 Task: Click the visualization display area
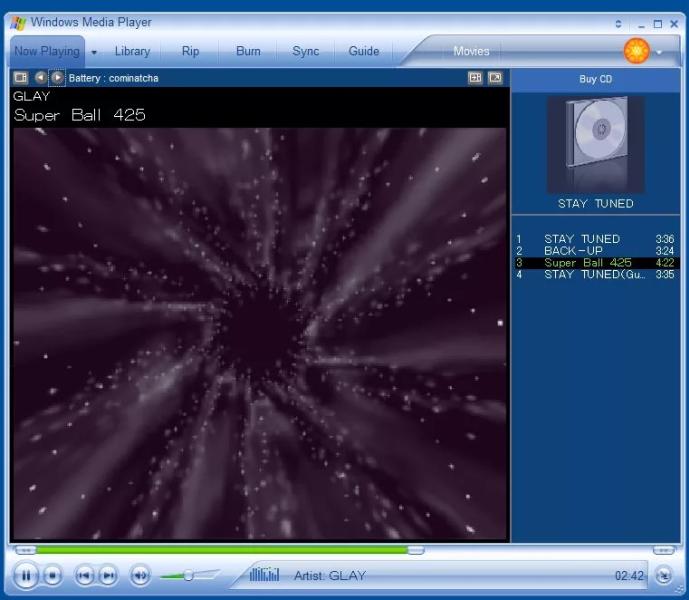[260, 333]
